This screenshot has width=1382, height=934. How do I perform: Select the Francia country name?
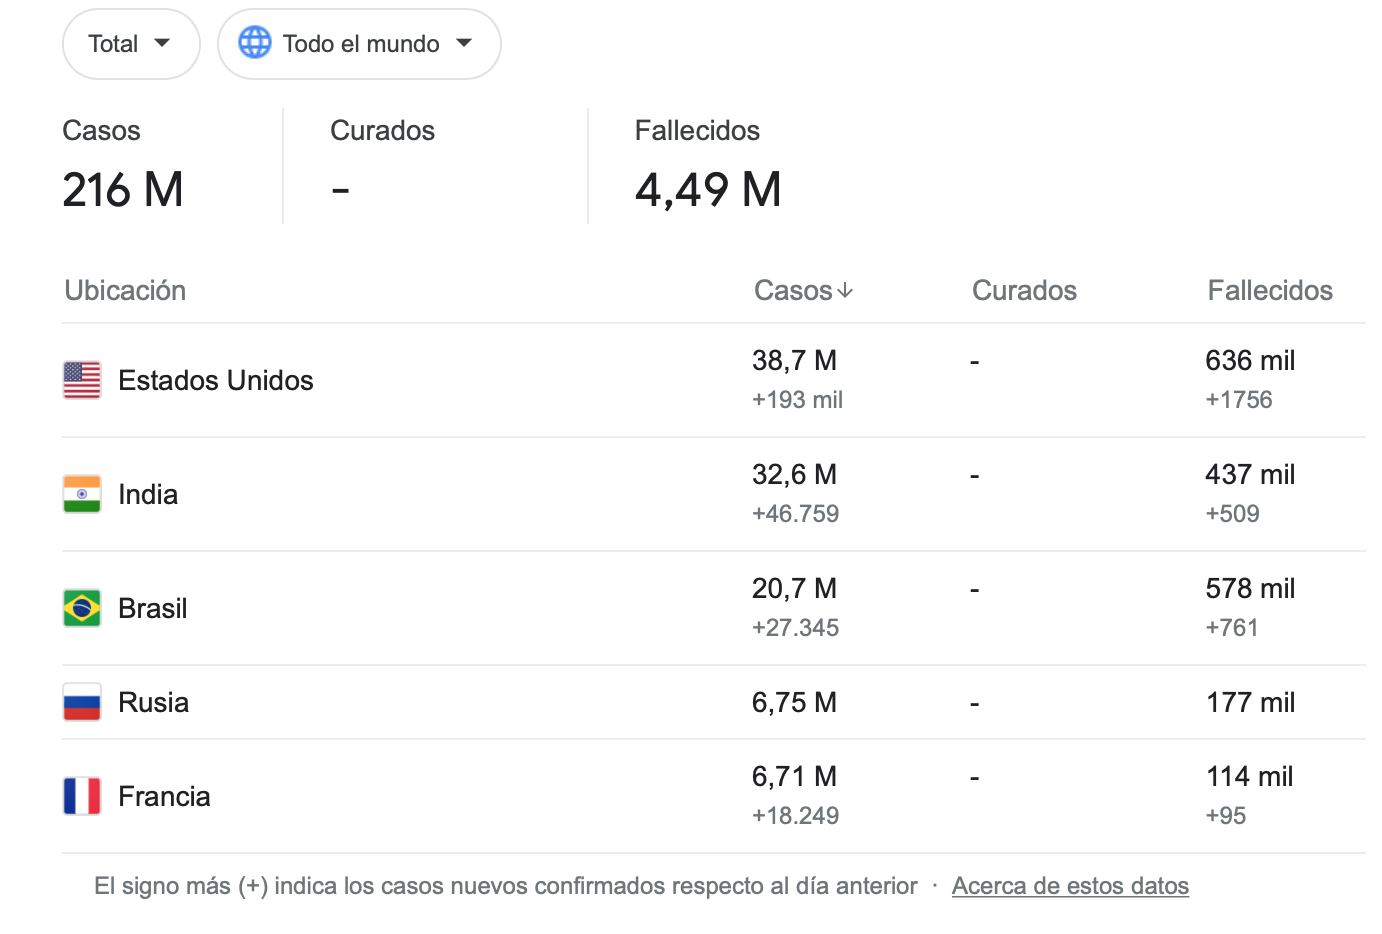coord(164,796)
